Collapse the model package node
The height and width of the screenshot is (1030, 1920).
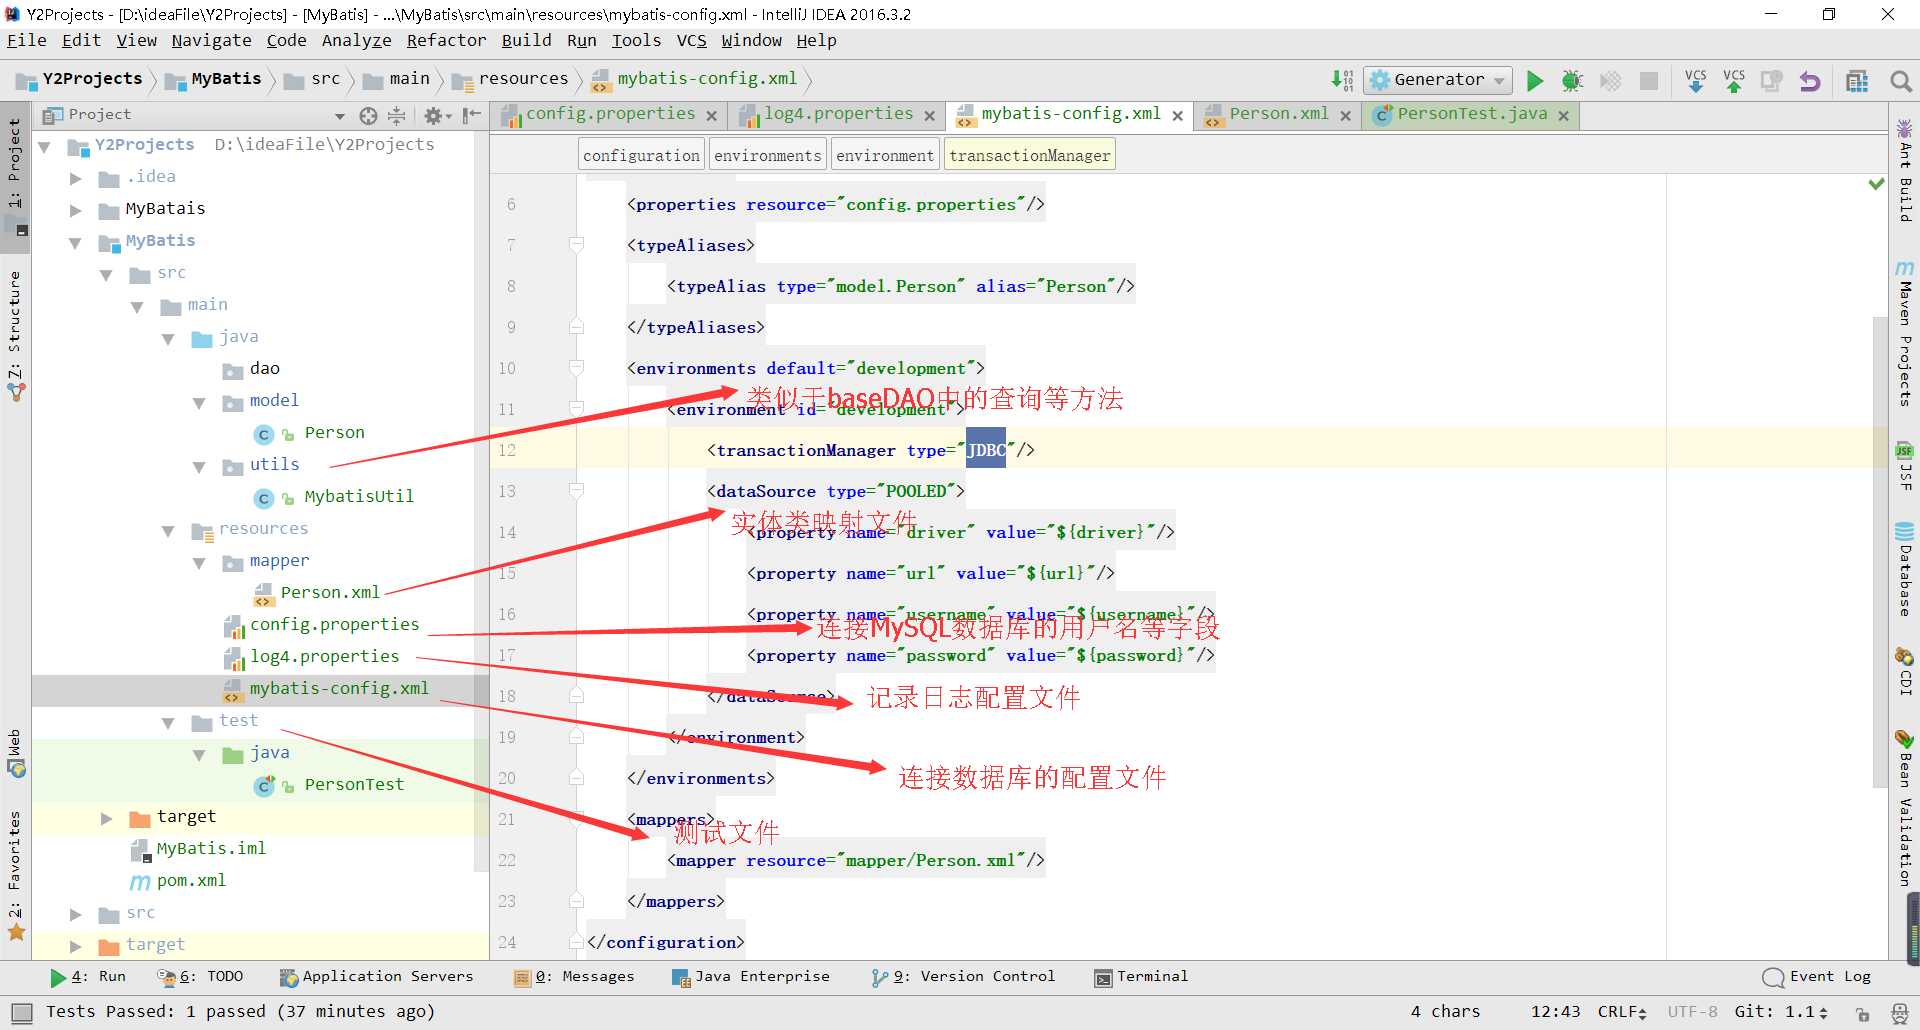[x=199, y=402]
